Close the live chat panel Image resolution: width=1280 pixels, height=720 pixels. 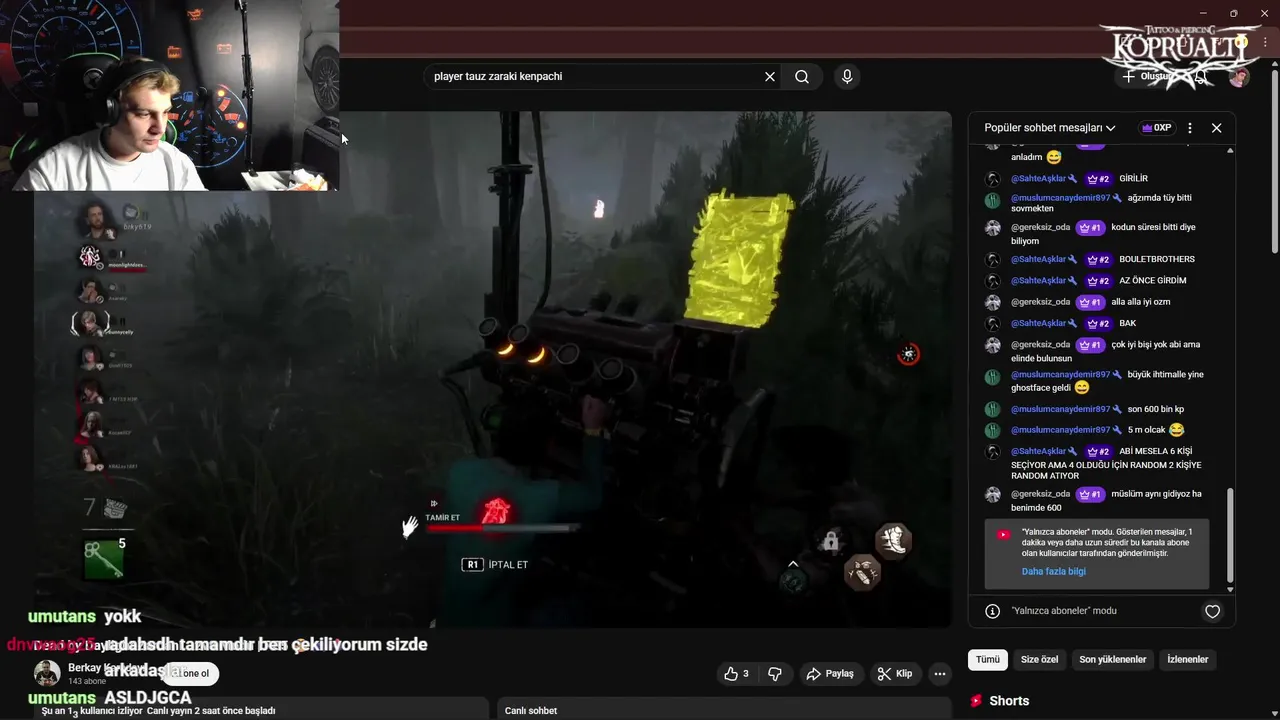coord(1216,128)
